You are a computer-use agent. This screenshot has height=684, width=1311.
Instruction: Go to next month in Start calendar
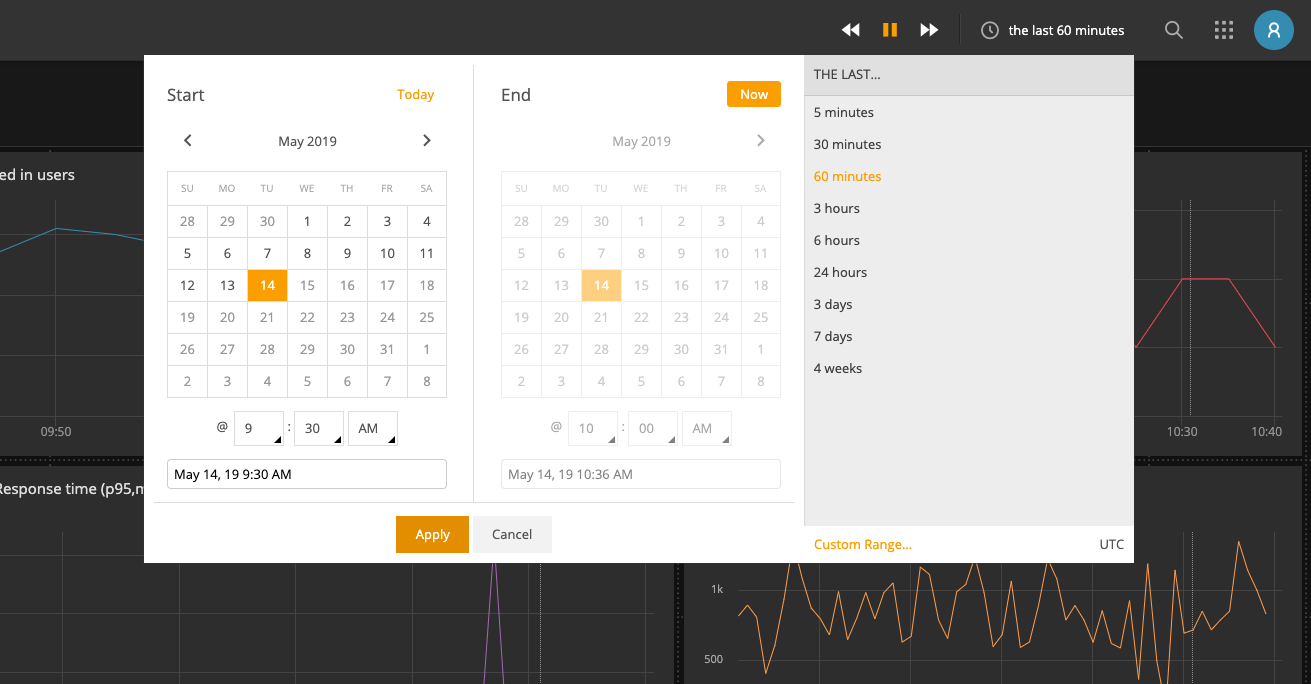426,140
